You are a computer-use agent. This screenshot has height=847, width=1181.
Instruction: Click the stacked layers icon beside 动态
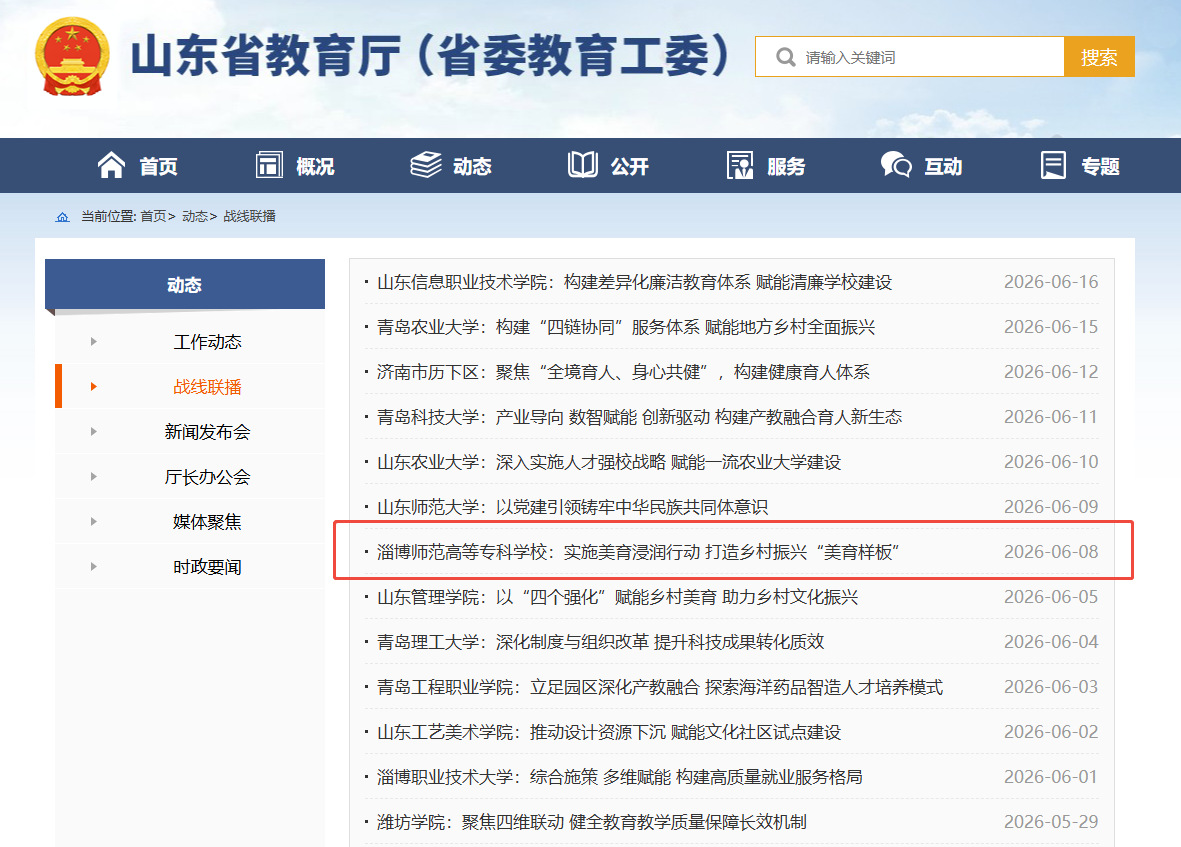[426, 165]
